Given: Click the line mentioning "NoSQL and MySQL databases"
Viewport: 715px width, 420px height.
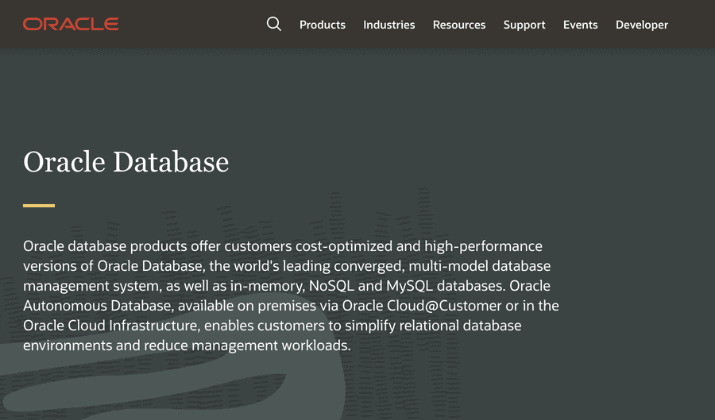Looking at the screenshot, I should (287, 286).
